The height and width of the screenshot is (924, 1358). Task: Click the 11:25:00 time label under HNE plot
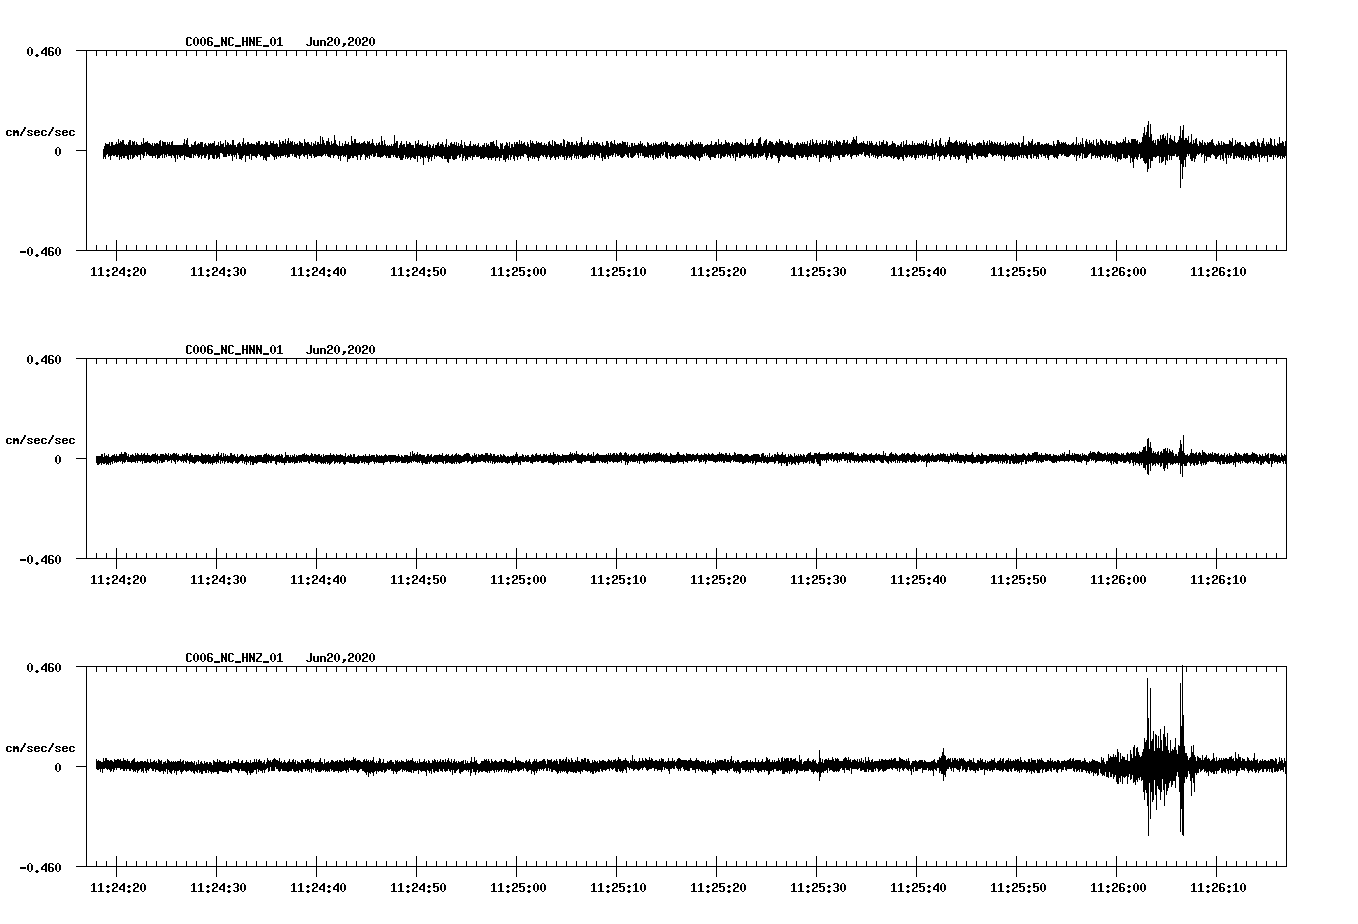click(518, 272)
